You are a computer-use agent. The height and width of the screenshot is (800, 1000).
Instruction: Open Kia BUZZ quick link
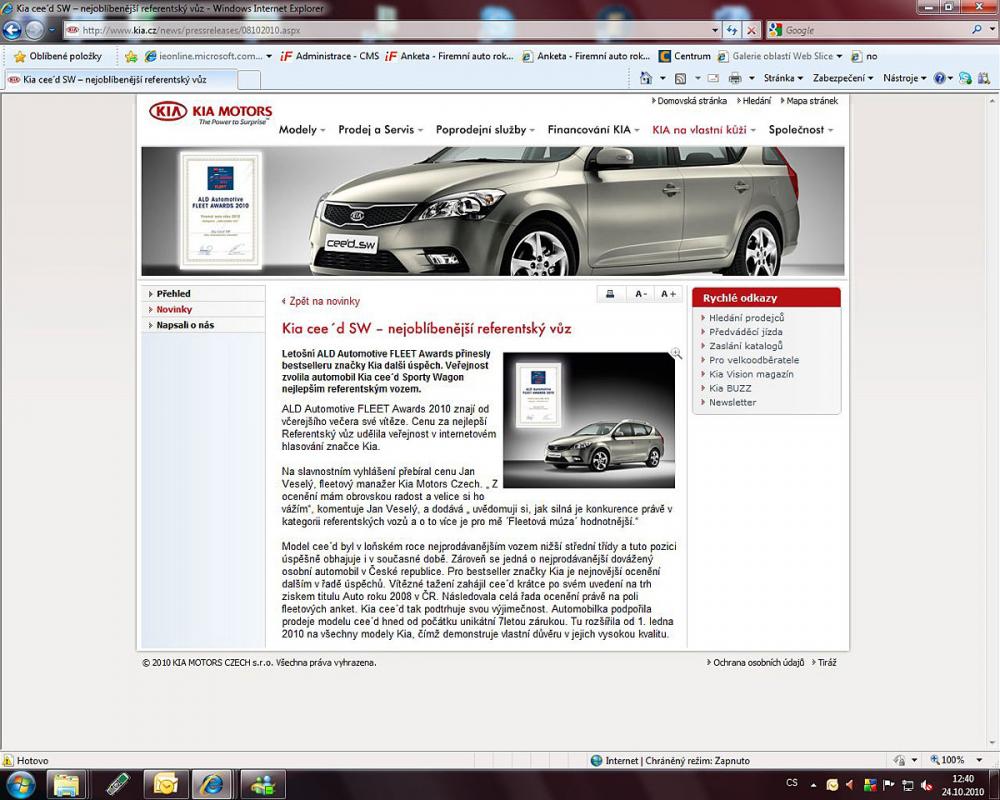(730, 388)
